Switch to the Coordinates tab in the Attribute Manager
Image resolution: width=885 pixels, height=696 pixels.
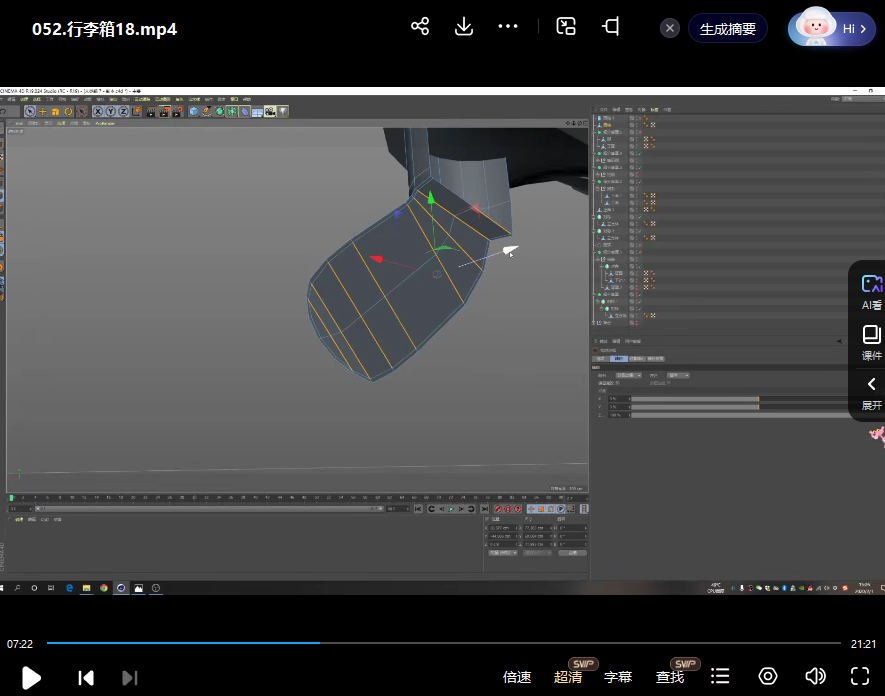coord(620,358)
